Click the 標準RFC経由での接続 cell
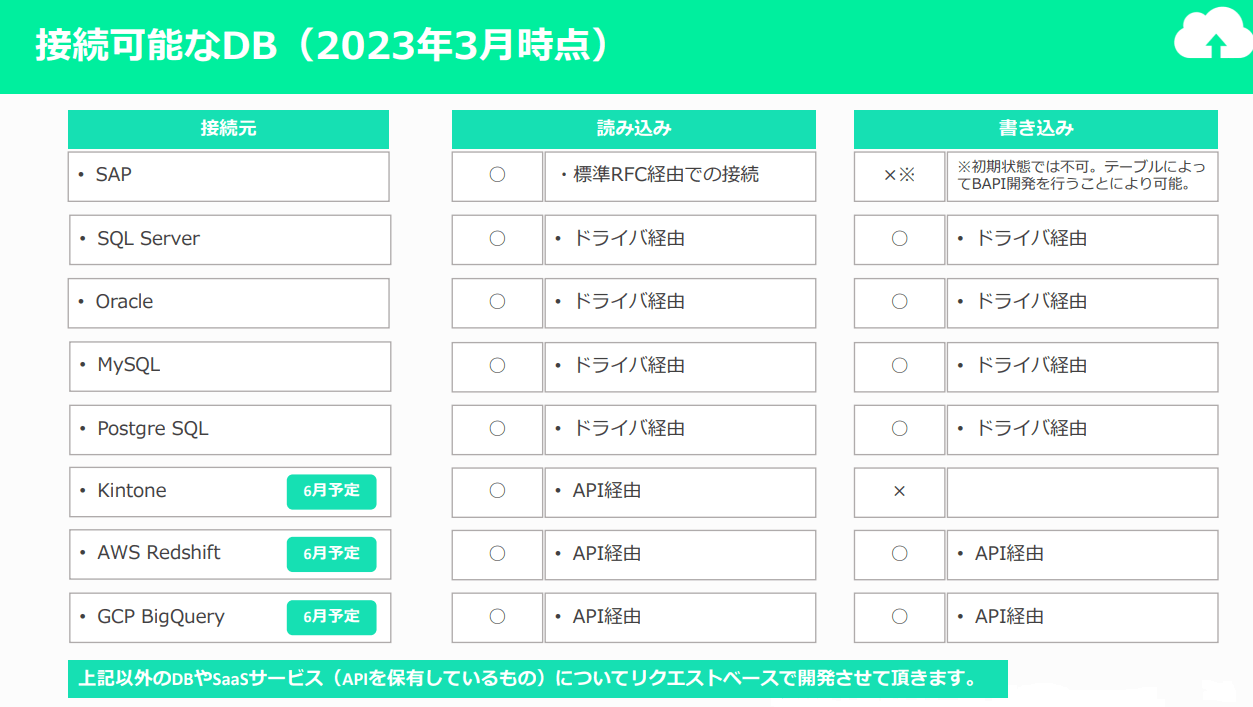Screen dimensions: 1253x707 point(680,175)
